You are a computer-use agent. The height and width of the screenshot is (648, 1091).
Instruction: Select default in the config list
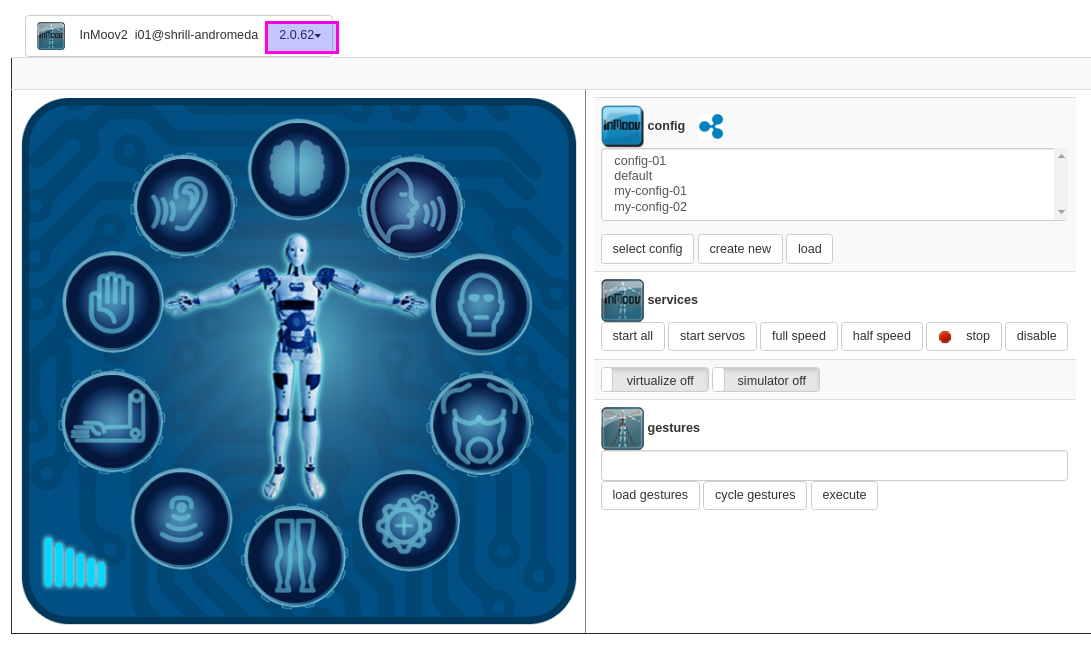click(633, 176)
